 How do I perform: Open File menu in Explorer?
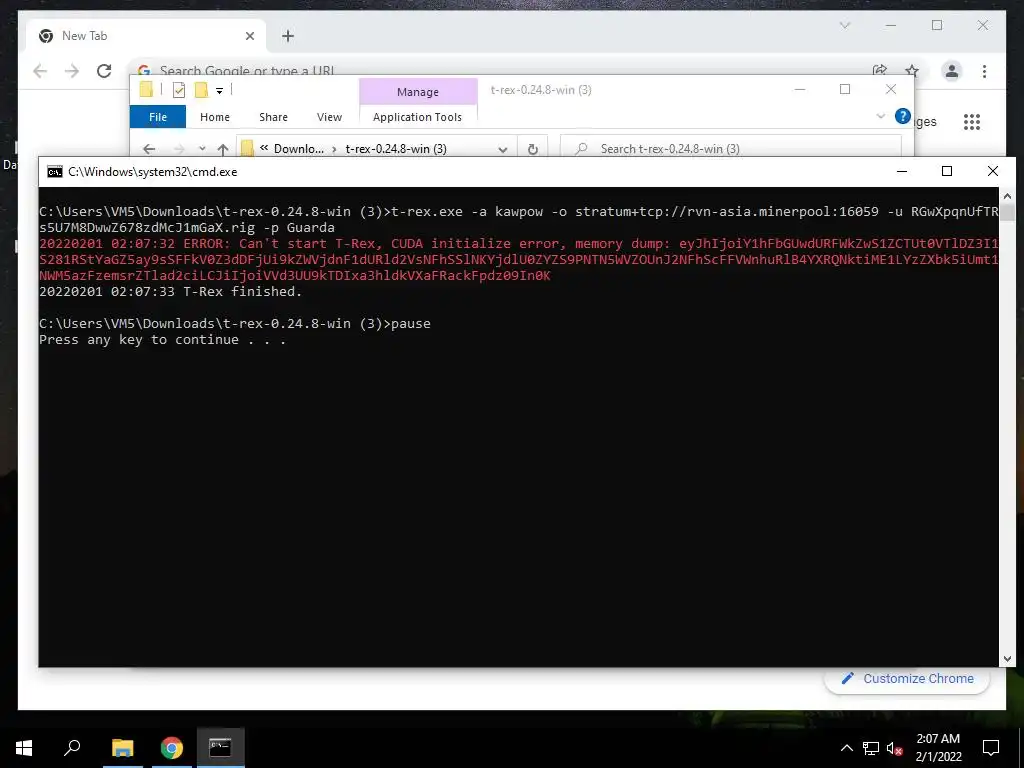[x=157, y=117]
